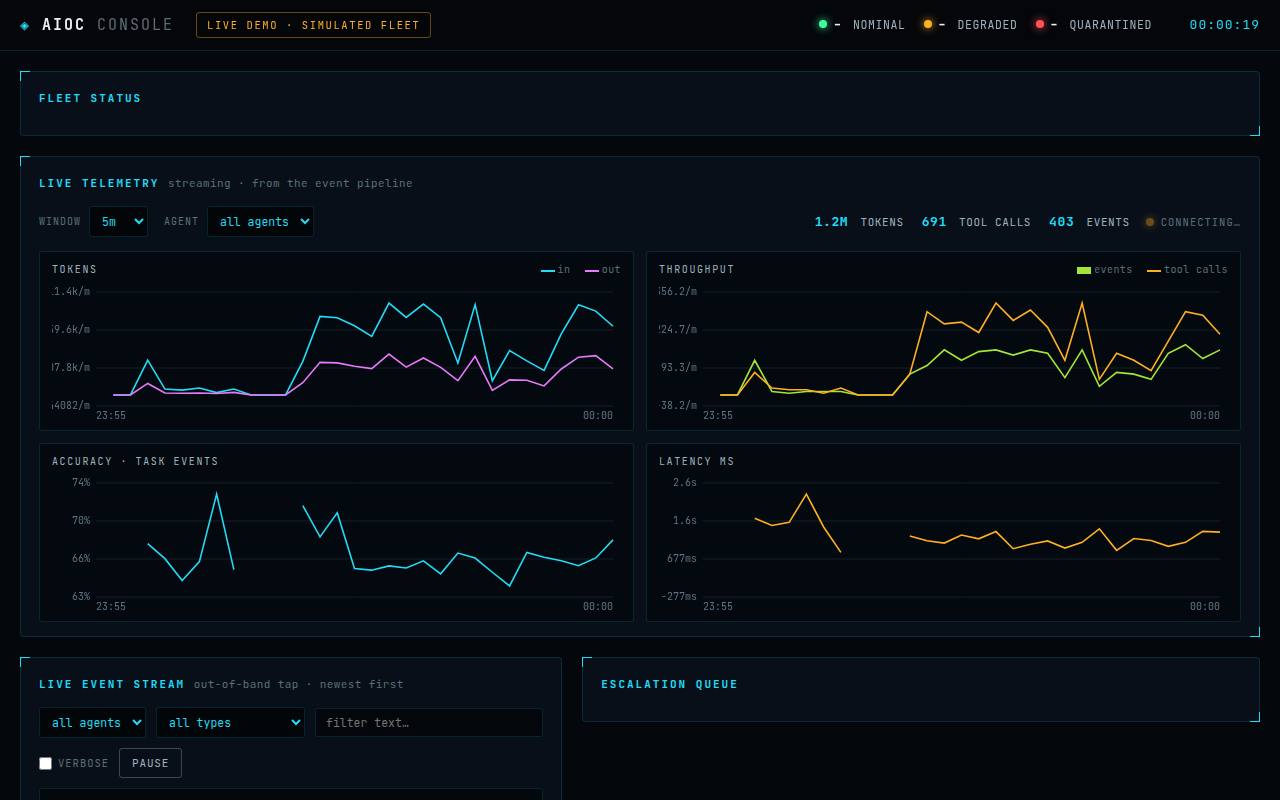Click the 677ms latency axis label

[682, 559]
